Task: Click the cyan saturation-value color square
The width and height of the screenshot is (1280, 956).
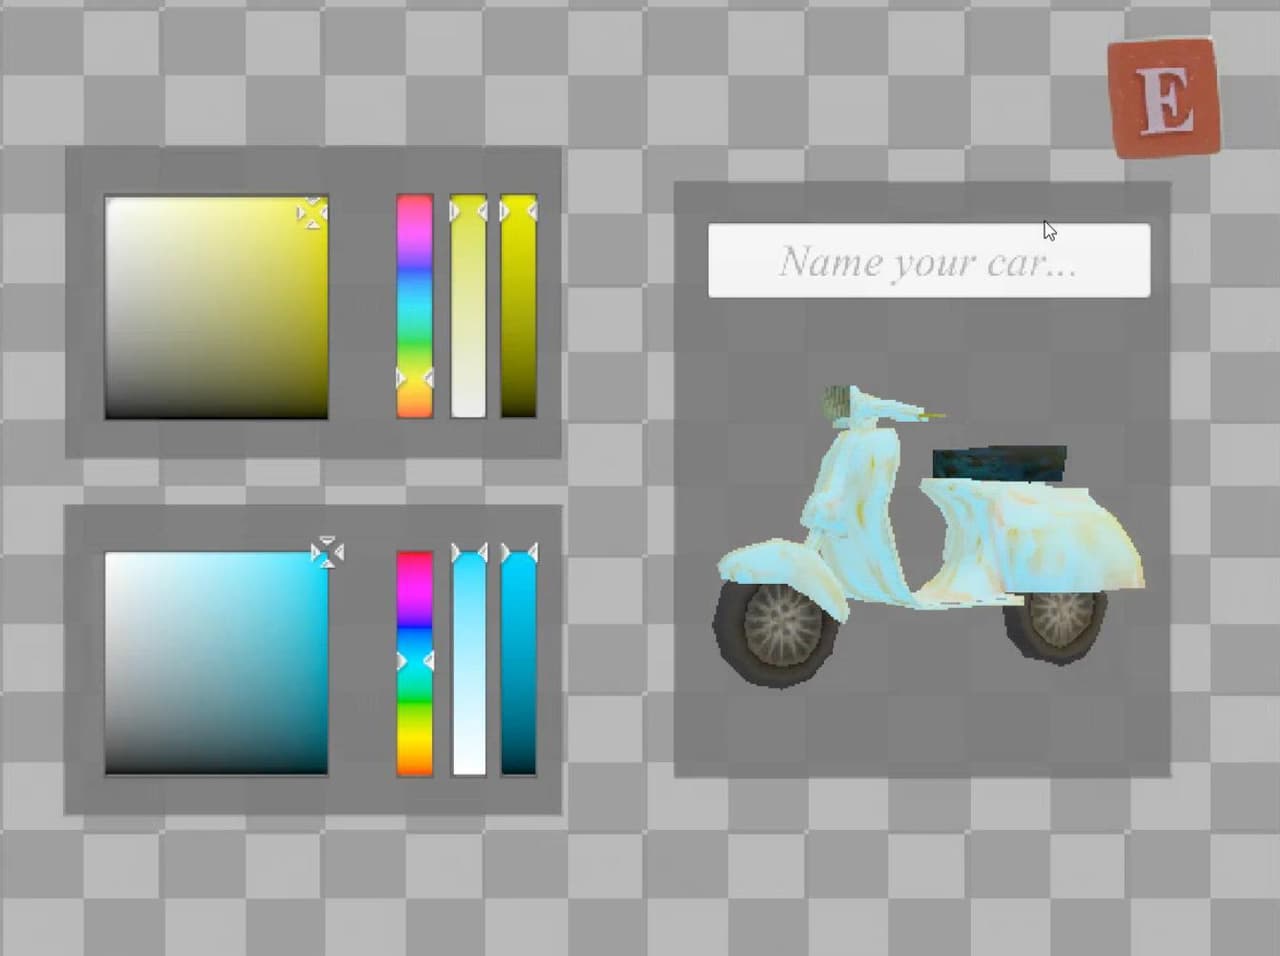Action: click(216, 663)
